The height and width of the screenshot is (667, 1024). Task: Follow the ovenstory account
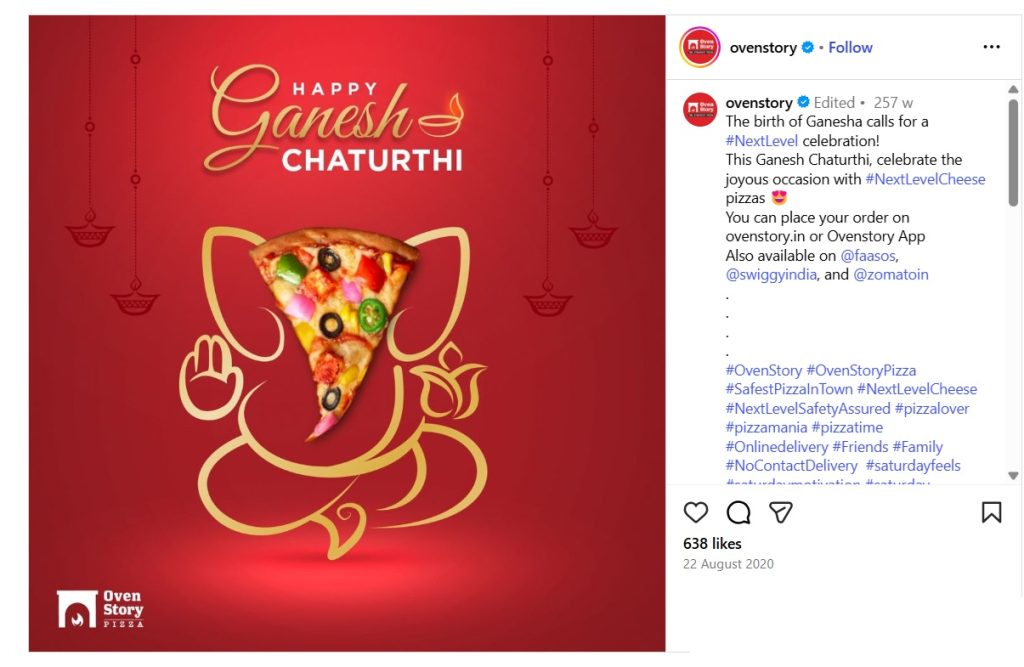850,47
